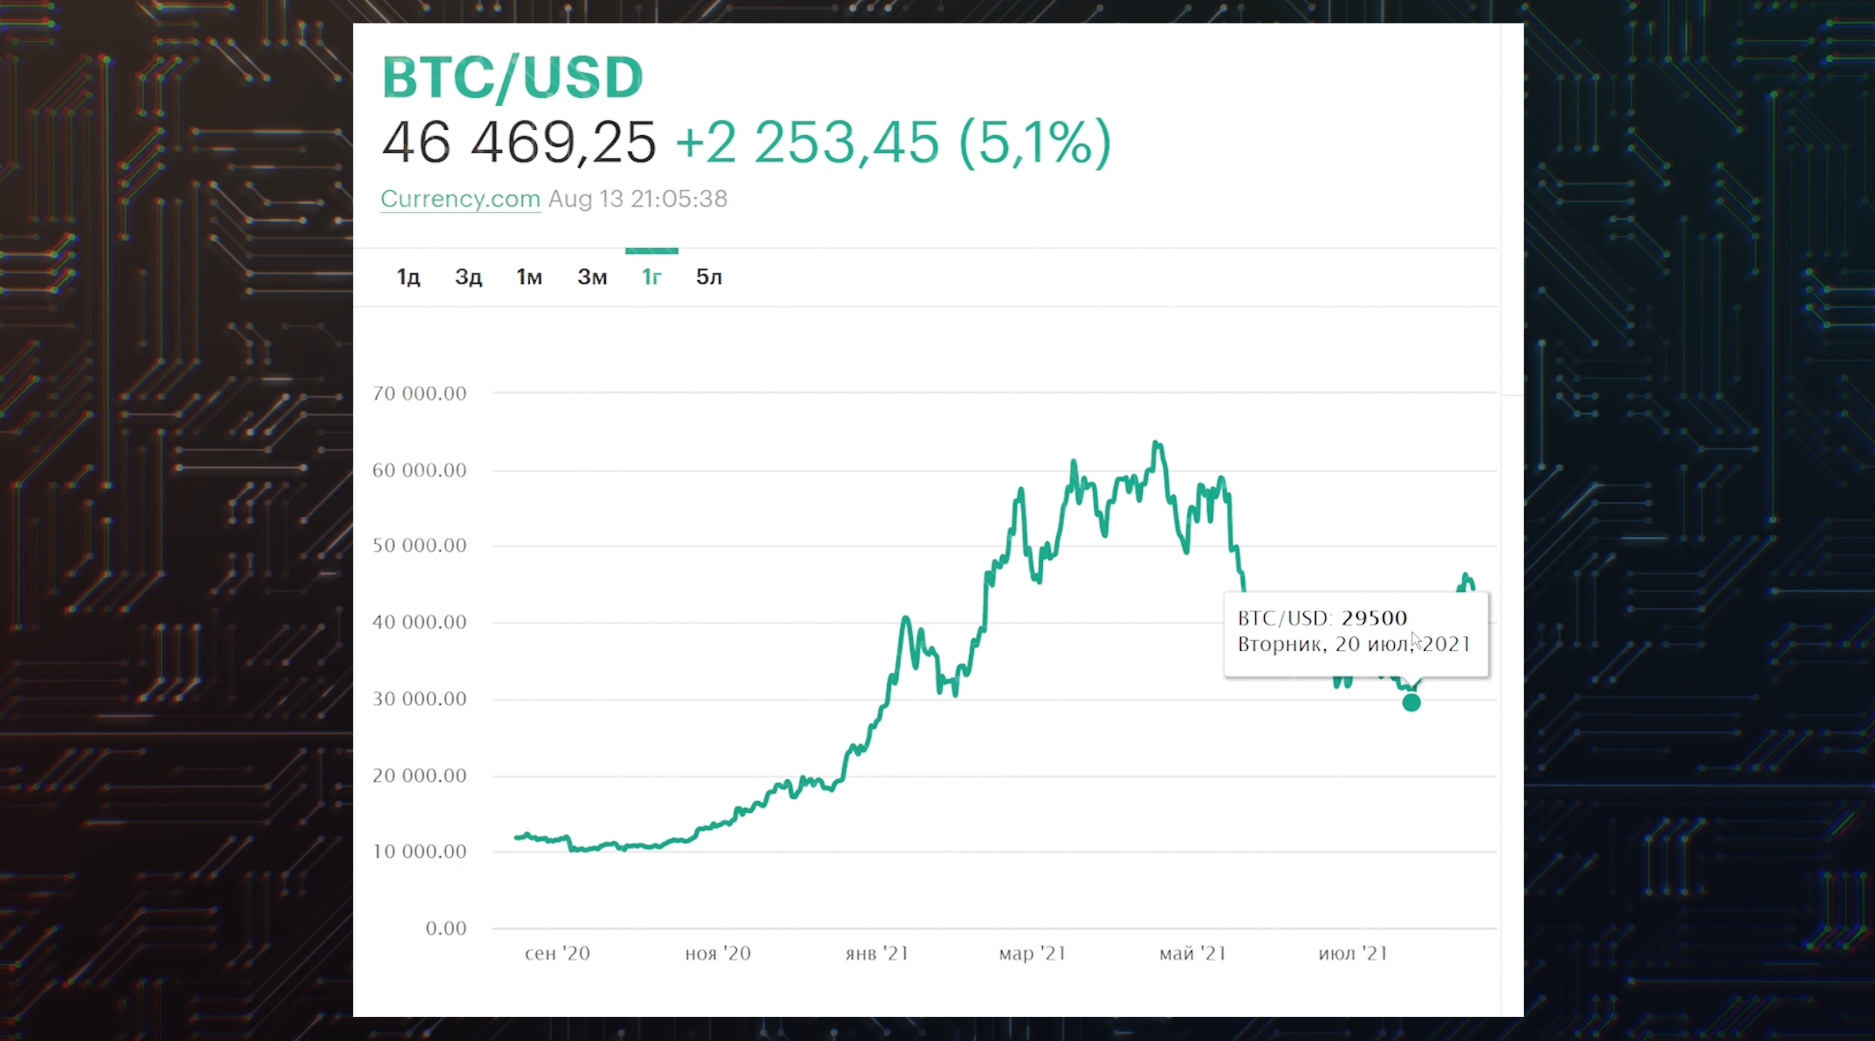Screen dimensions: 1875x1041
Task: Click the 70 000.00 price axis label
Action: [419, 394]
